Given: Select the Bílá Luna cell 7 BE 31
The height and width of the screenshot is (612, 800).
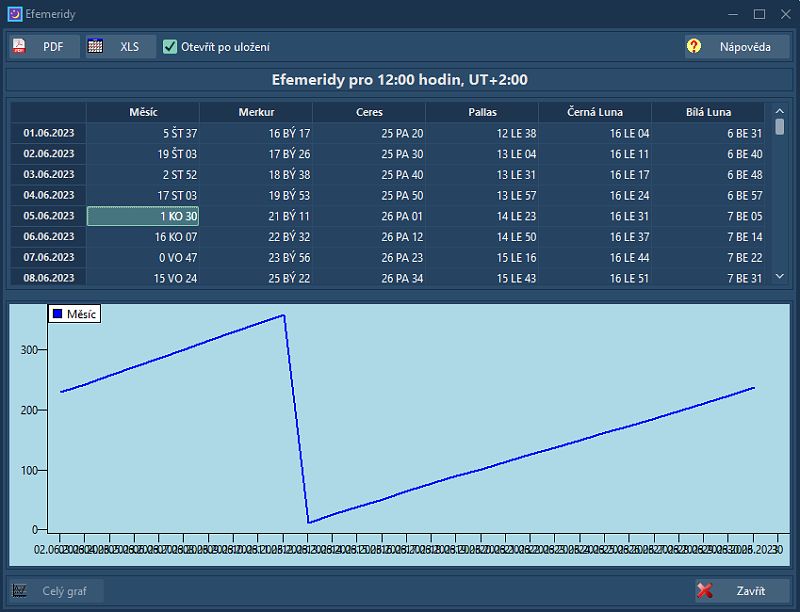Looking at the screenshot, I should pyautogui.click(x=708, y=278).
